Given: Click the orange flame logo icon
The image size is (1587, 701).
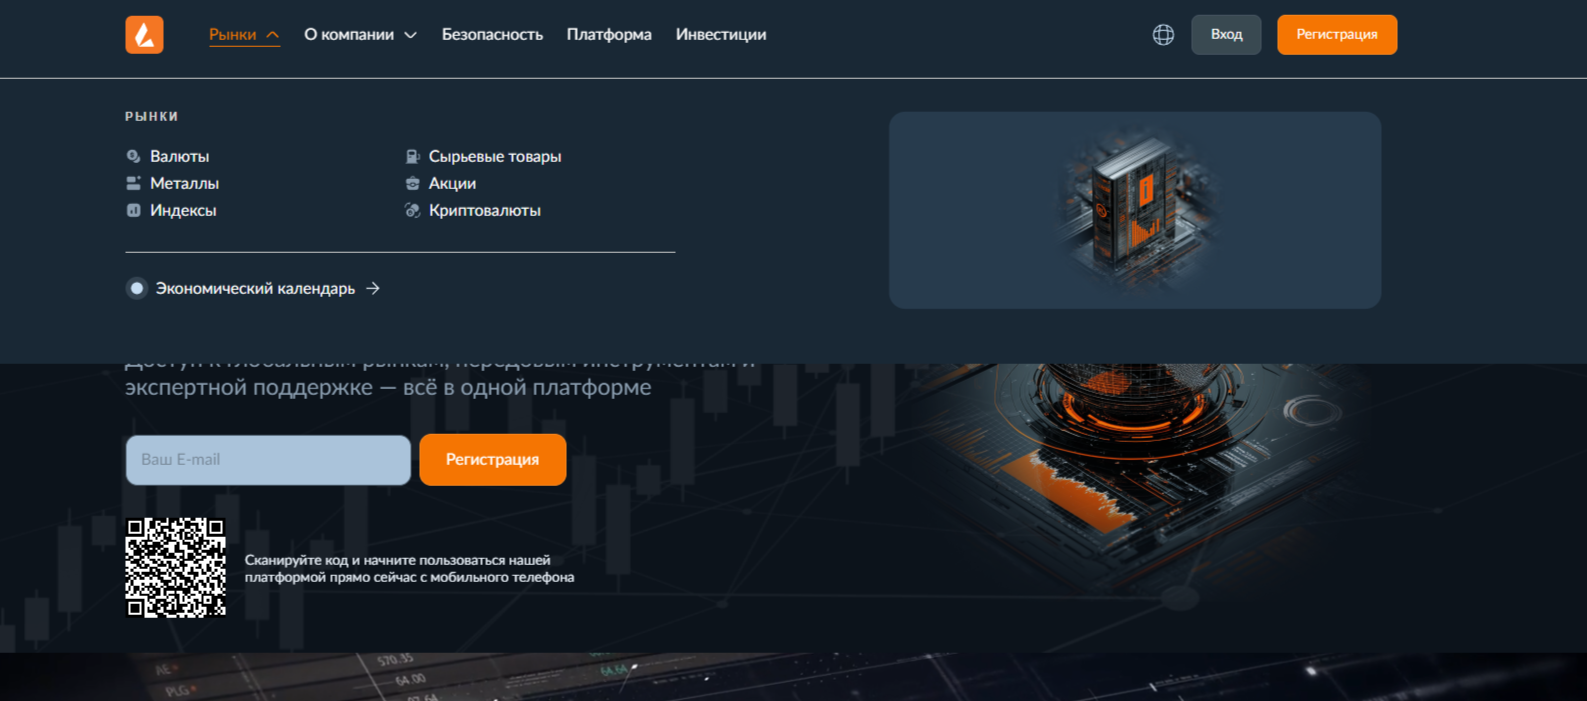Looking at the screenshot, I should (x=144, y=35).
